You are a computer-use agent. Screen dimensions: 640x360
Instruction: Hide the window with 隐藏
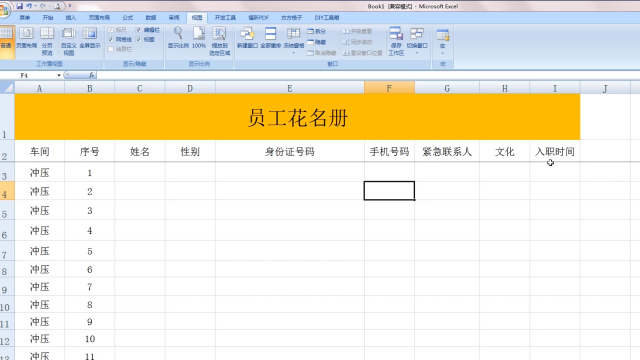pyautogui.click(x=317, y=42)
